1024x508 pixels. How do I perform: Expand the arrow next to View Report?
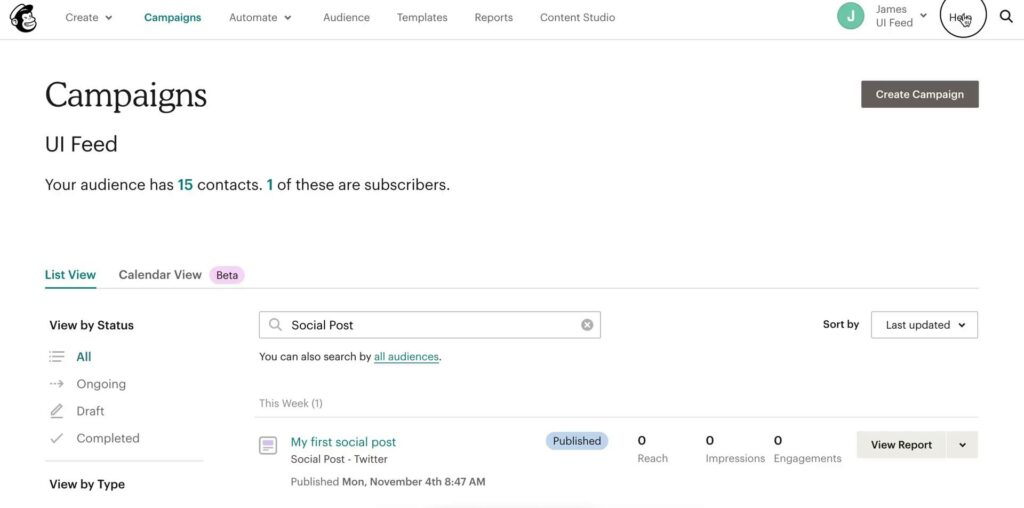tap(962, 445)
